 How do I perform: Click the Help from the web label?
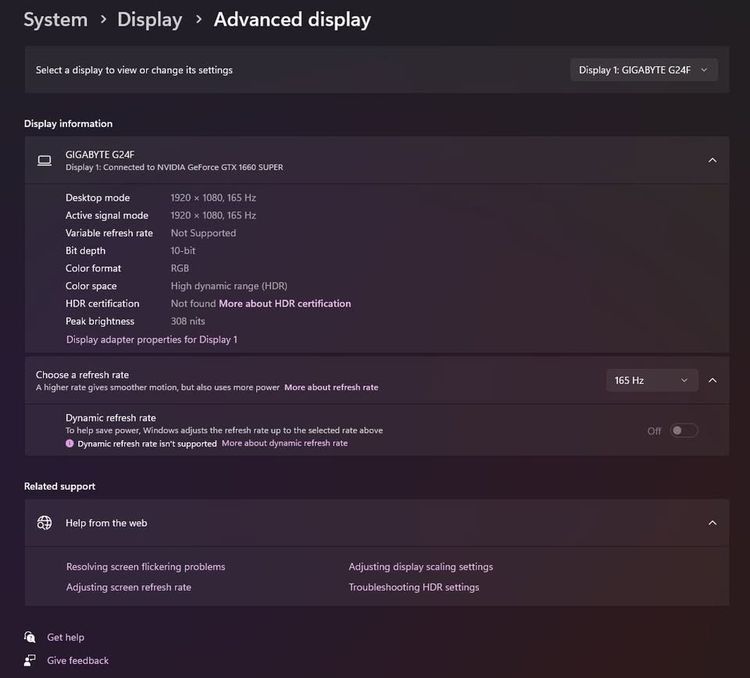coord(106,523)
